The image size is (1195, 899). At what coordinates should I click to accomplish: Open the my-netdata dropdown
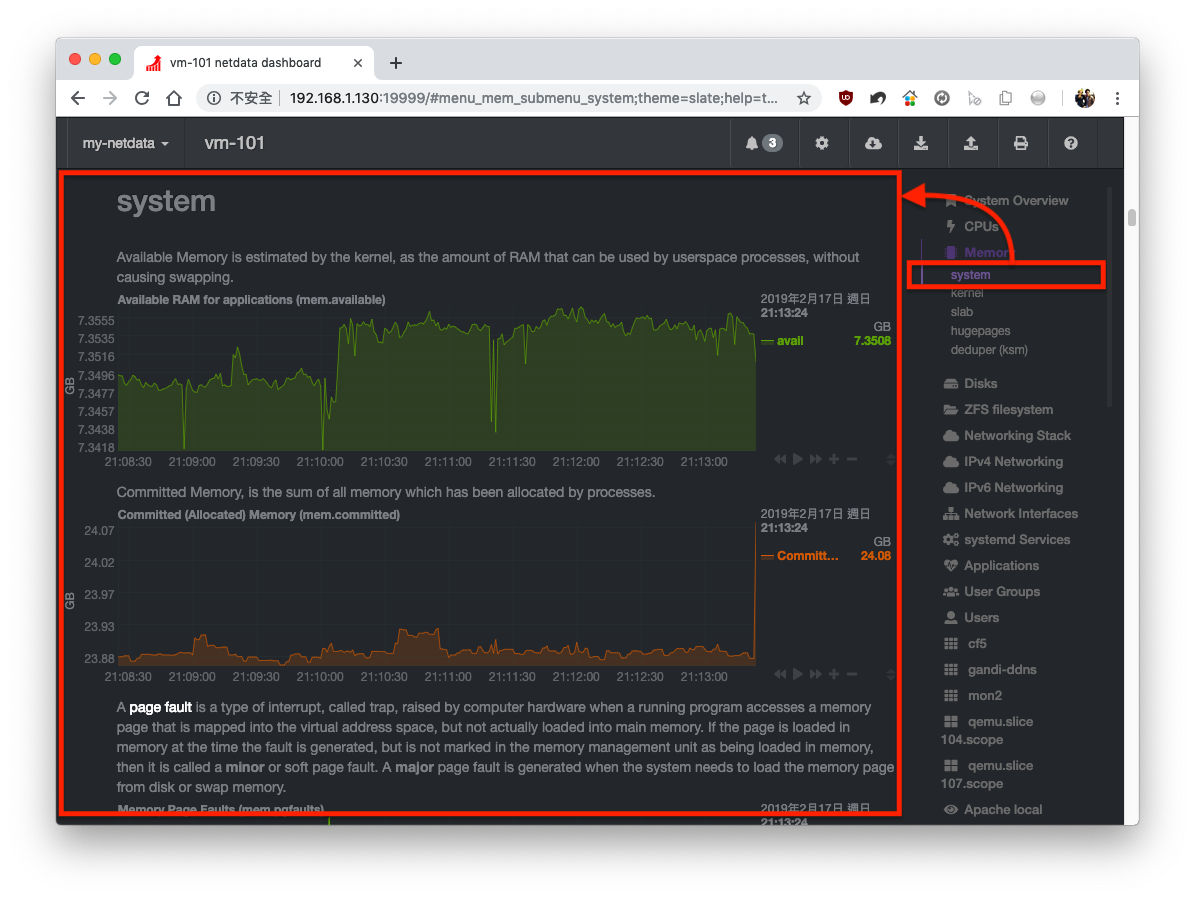[x=124, y=143]
